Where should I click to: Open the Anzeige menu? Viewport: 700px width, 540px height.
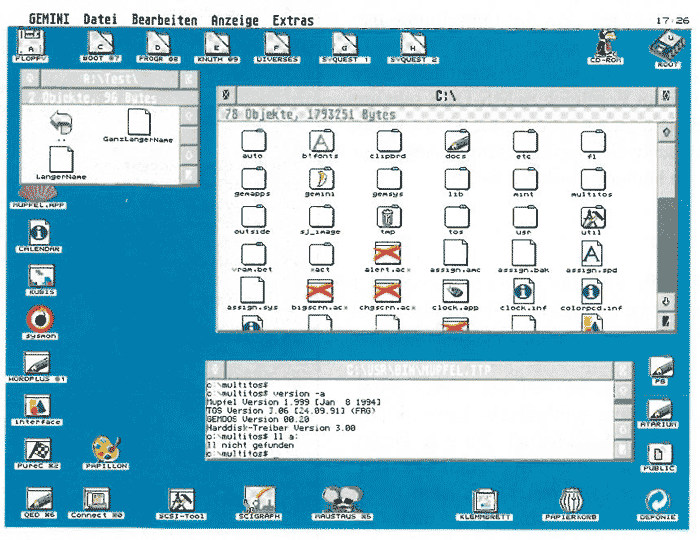[x=235, y=20]
